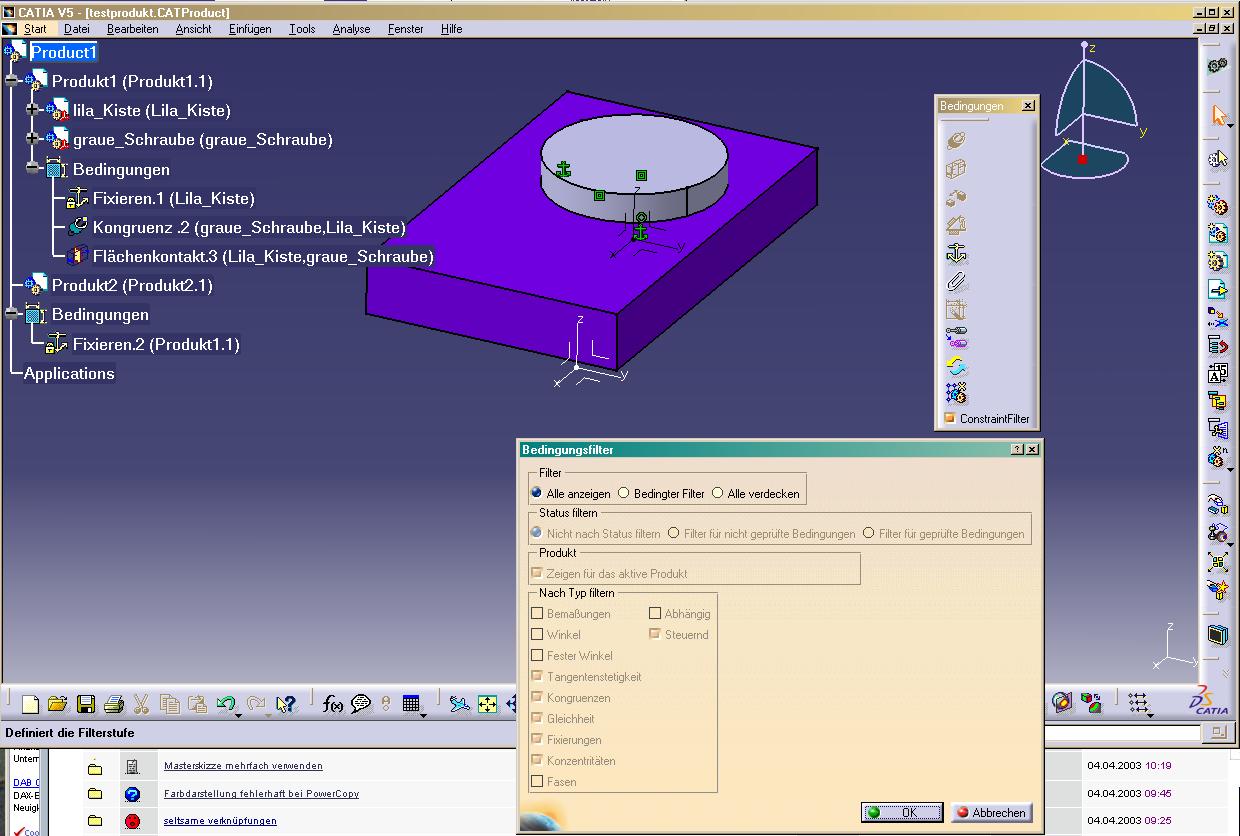Toggle the 'Winkel' checkbox
Screen dimensions: 1240x836
coord(538,634)
